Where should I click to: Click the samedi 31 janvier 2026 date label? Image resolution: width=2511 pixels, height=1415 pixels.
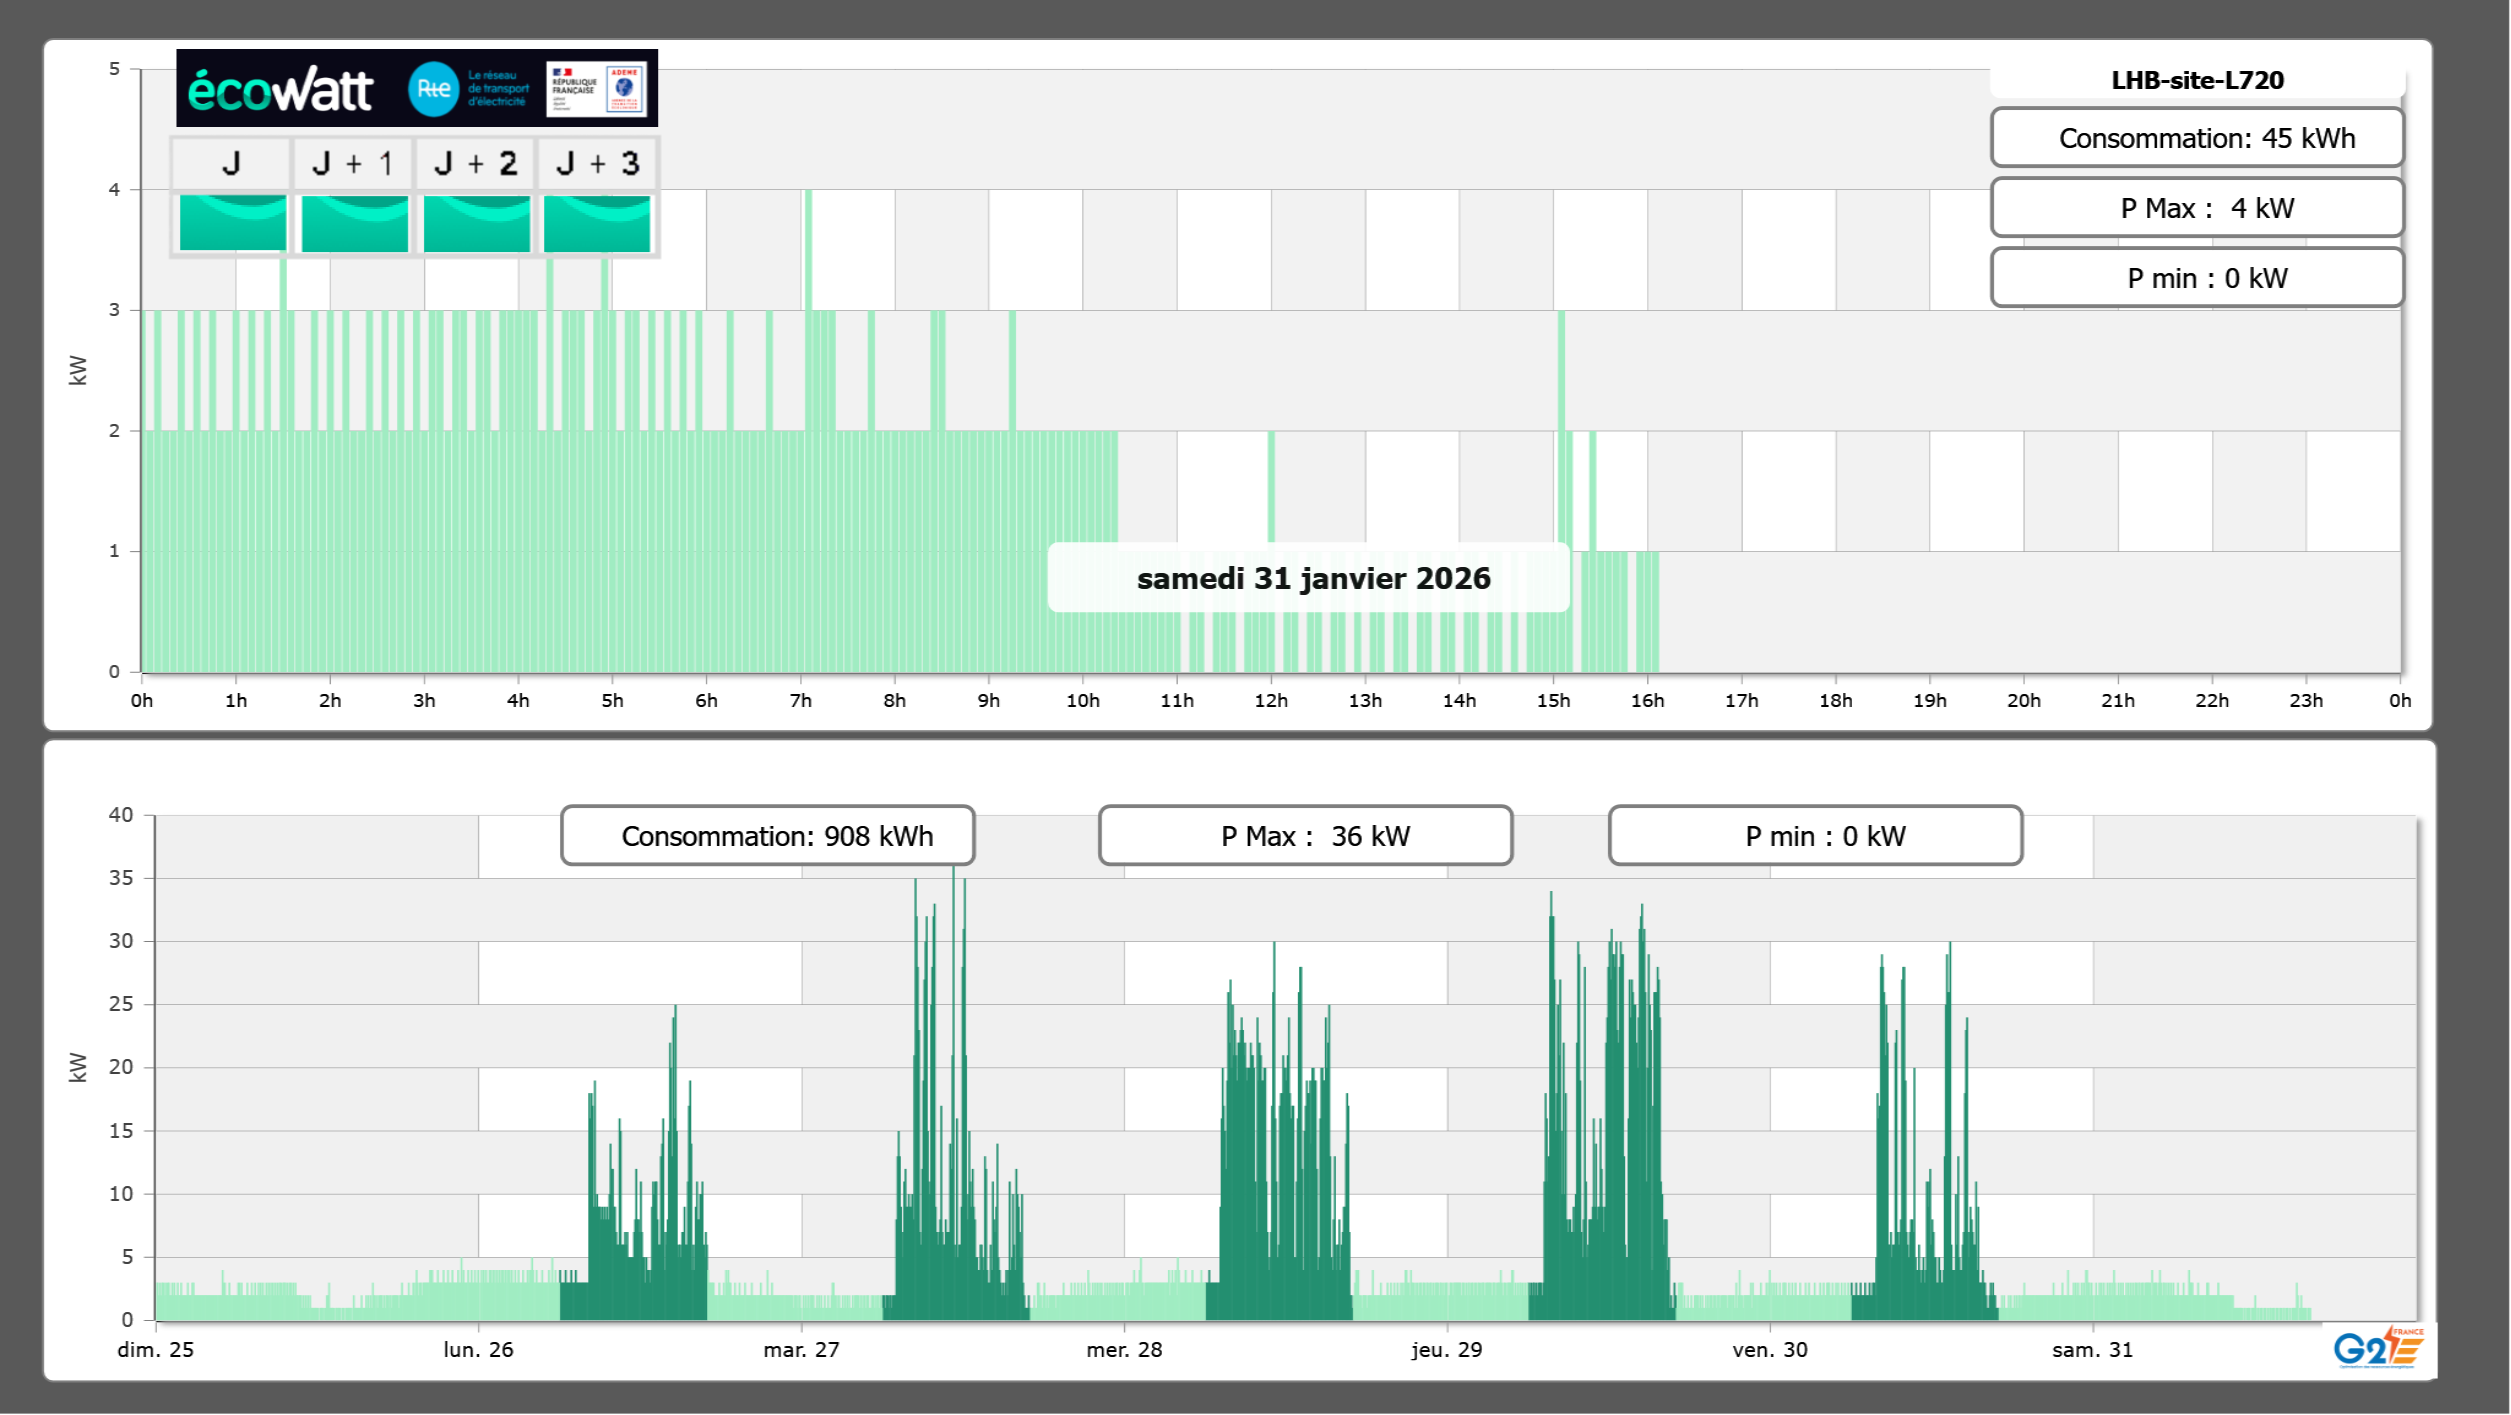tap(1312, 578)
